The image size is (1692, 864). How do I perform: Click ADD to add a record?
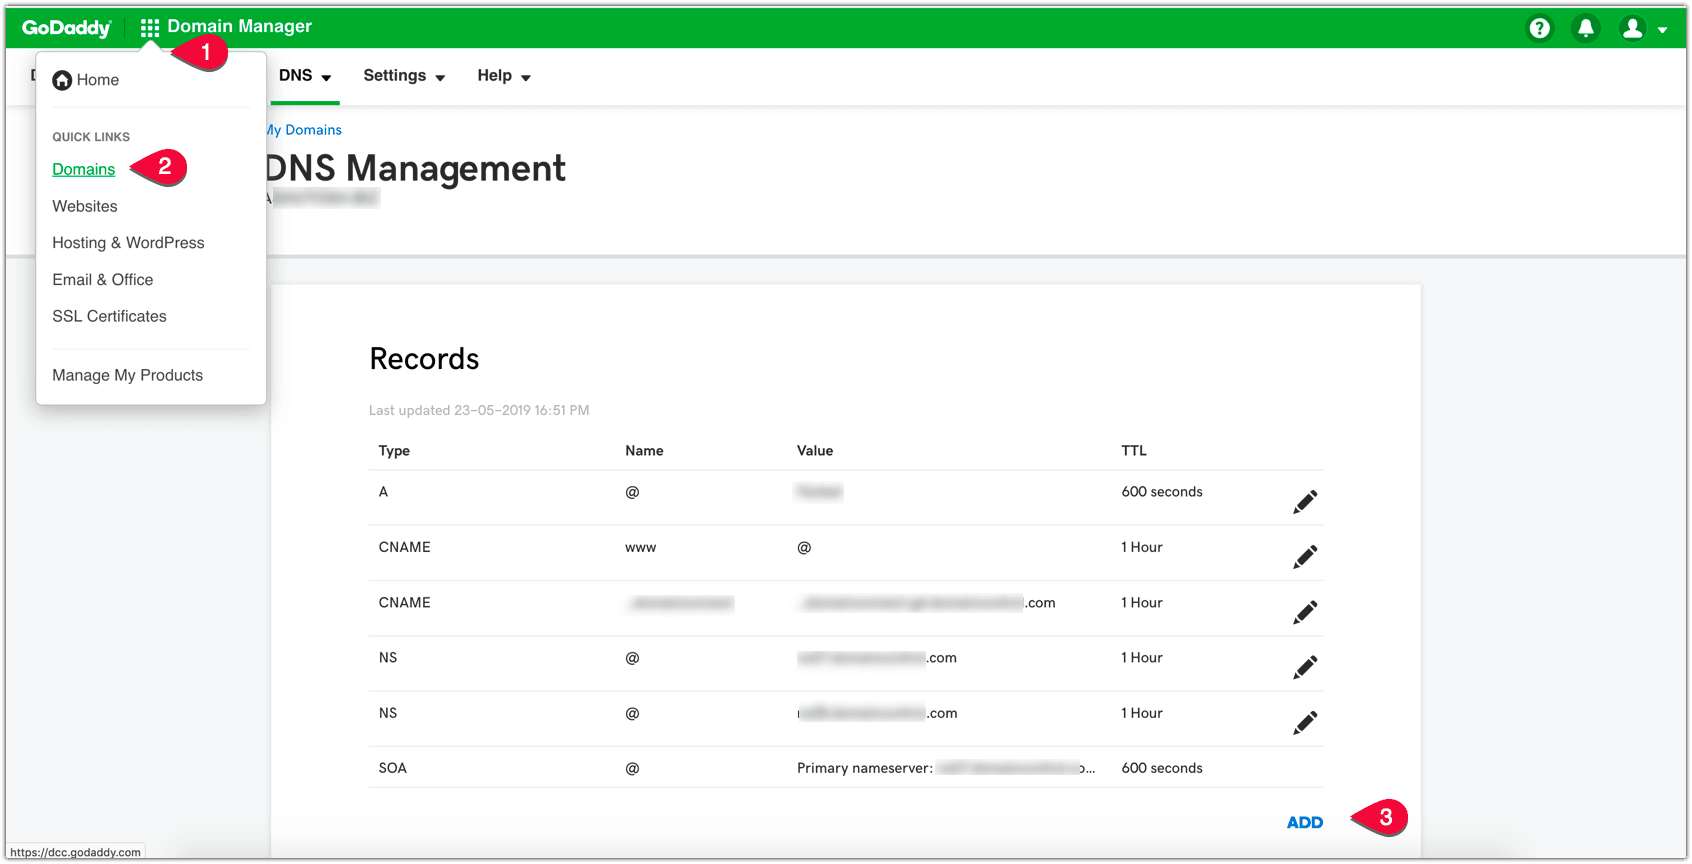point(1305,822)
